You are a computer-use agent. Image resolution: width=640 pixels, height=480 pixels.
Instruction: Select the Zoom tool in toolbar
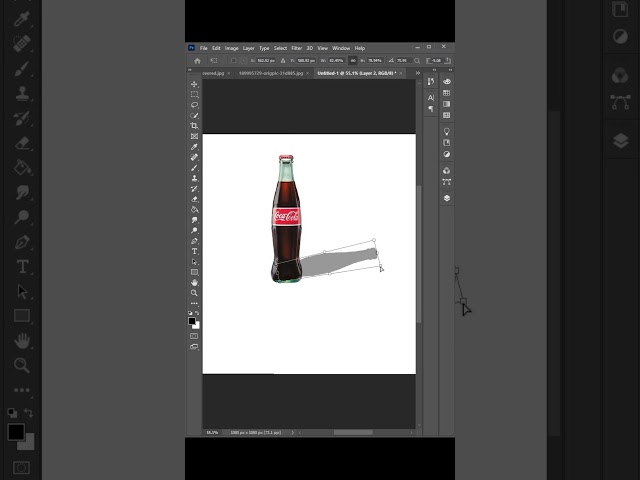[194, 293]
